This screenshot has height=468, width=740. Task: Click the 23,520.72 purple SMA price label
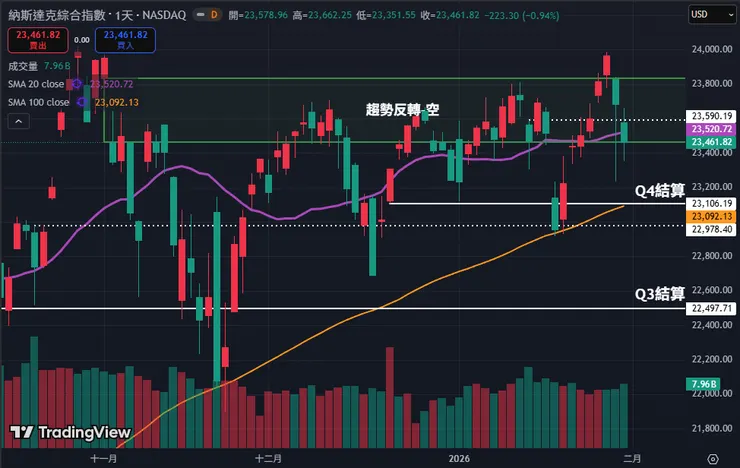pos(712,130)
